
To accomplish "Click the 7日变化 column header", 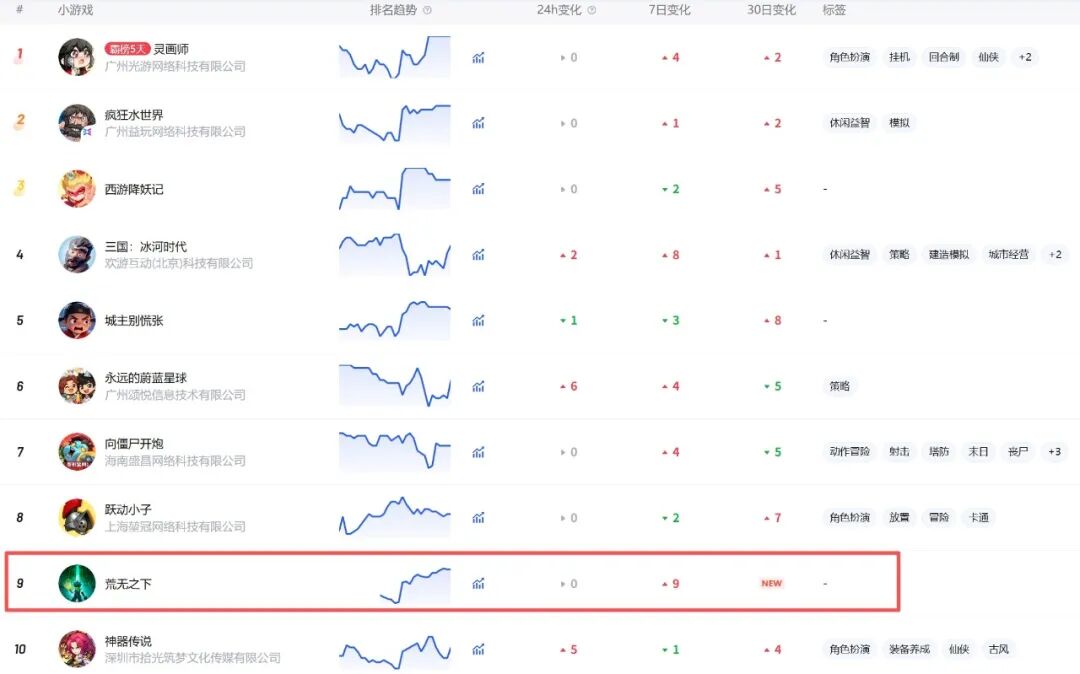I will 669,10.
